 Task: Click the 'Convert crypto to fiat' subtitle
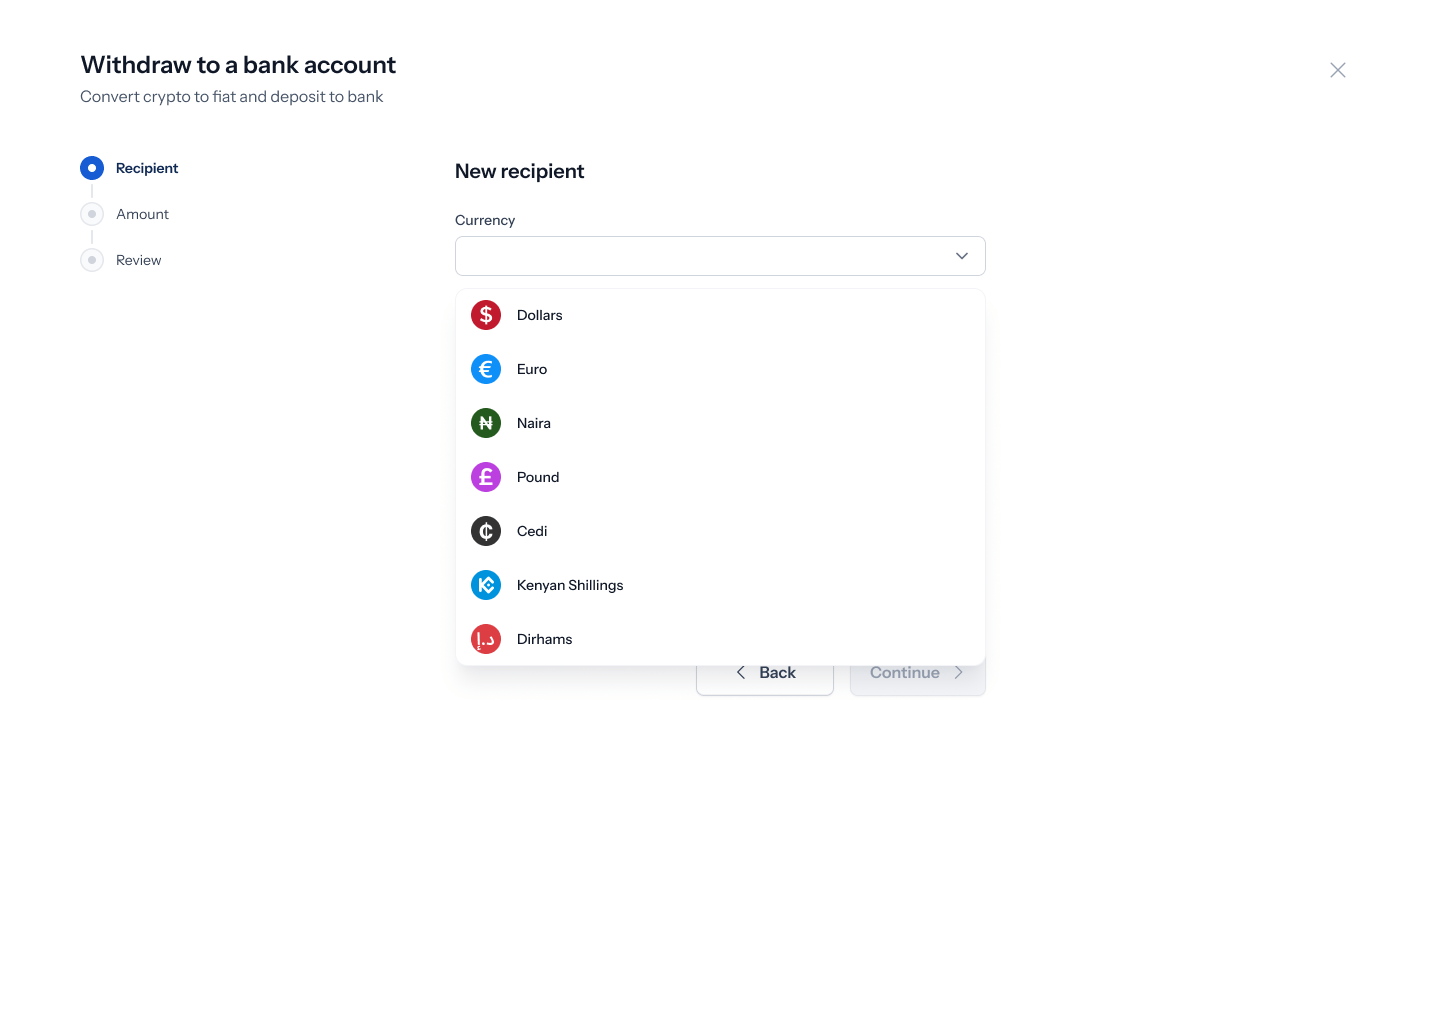(x=232, y=97)
